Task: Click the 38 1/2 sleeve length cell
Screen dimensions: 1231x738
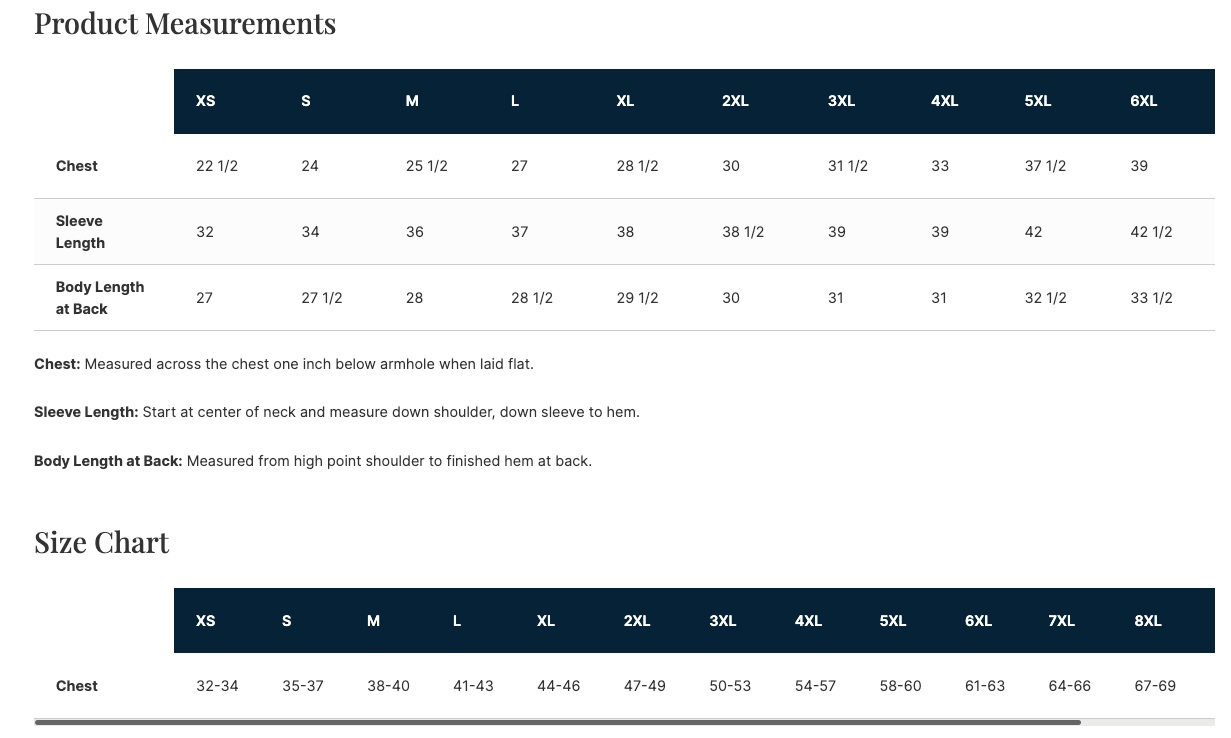Action: click(x=743, y=232)
